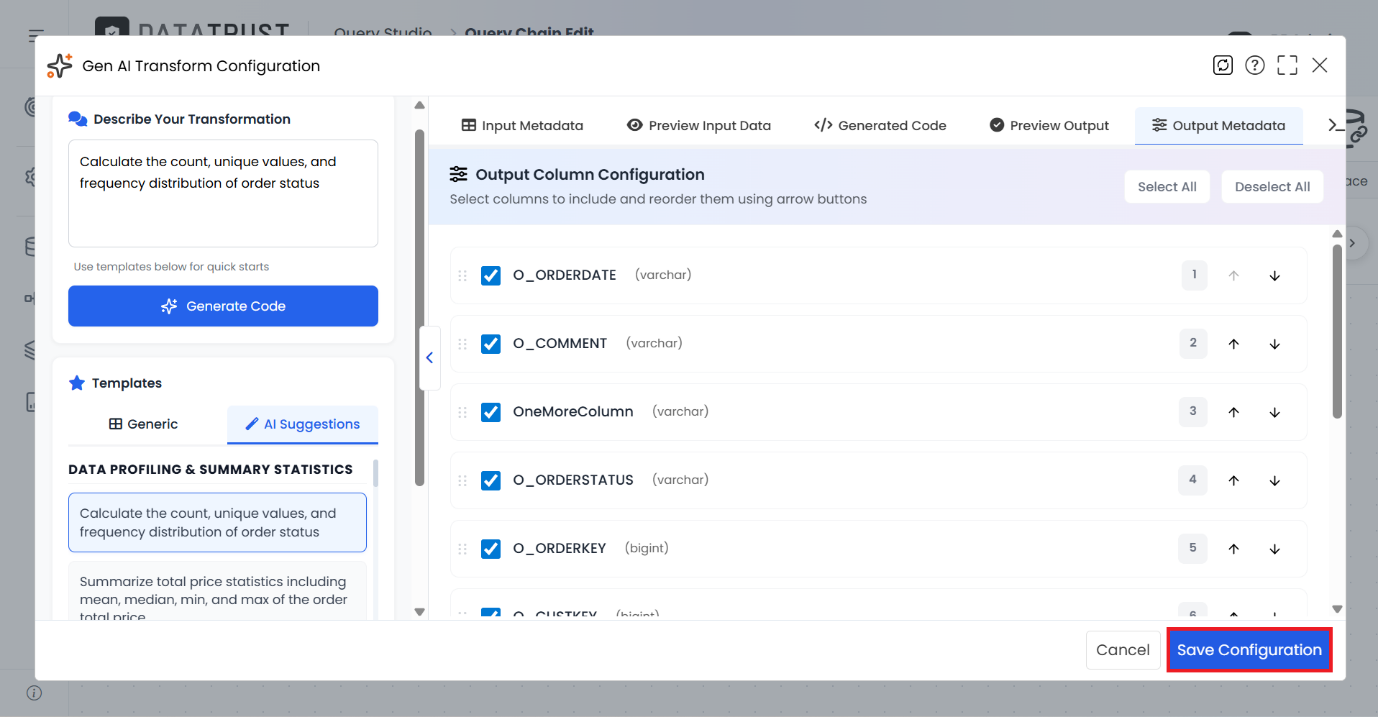Click the Generate Code button
Viewport: 1378px width, 717px height.
point(223,306)
